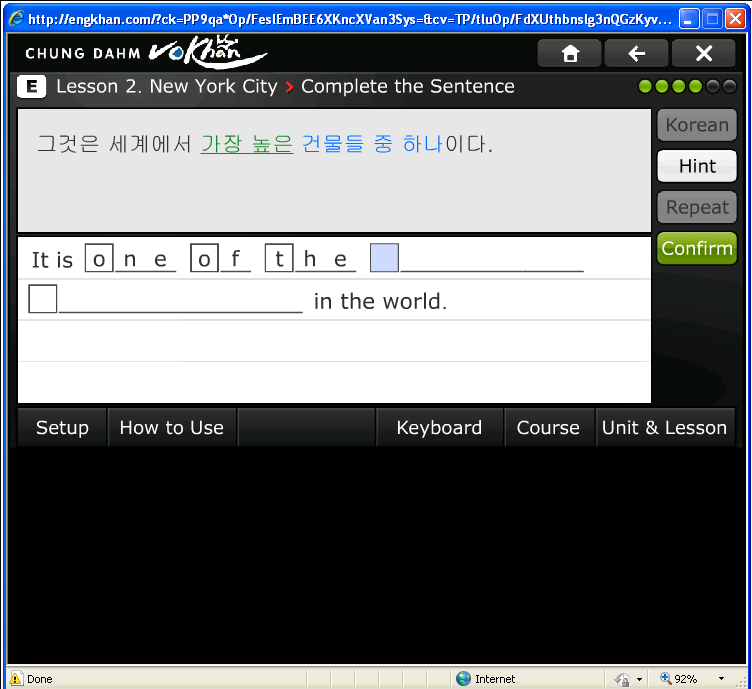This screenshot has width=752, height=689.
Task: Click the Internet zone globe icon
Action: (463, 678)
